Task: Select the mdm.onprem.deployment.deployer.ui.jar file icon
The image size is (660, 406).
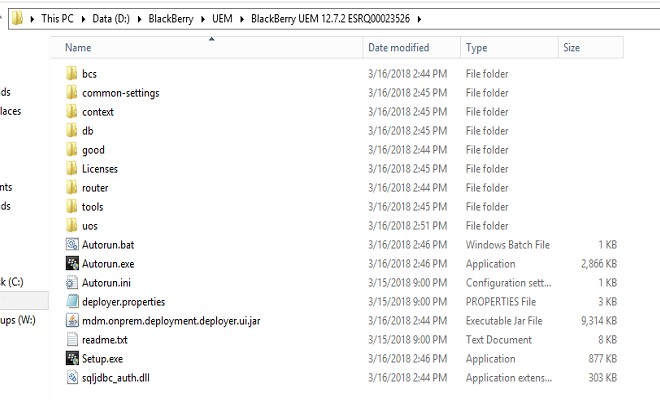Action: (71, 320)
